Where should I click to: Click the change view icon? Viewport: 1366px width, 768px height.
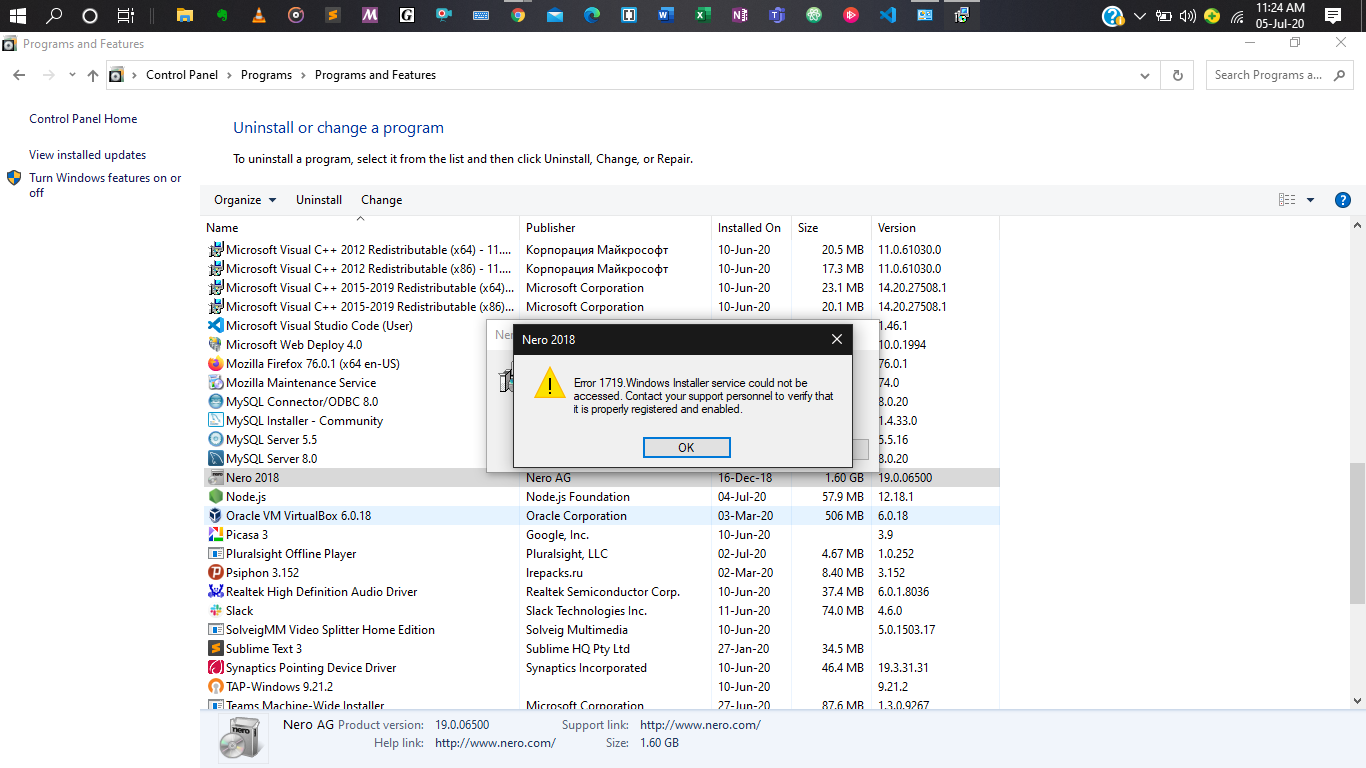1287,200
